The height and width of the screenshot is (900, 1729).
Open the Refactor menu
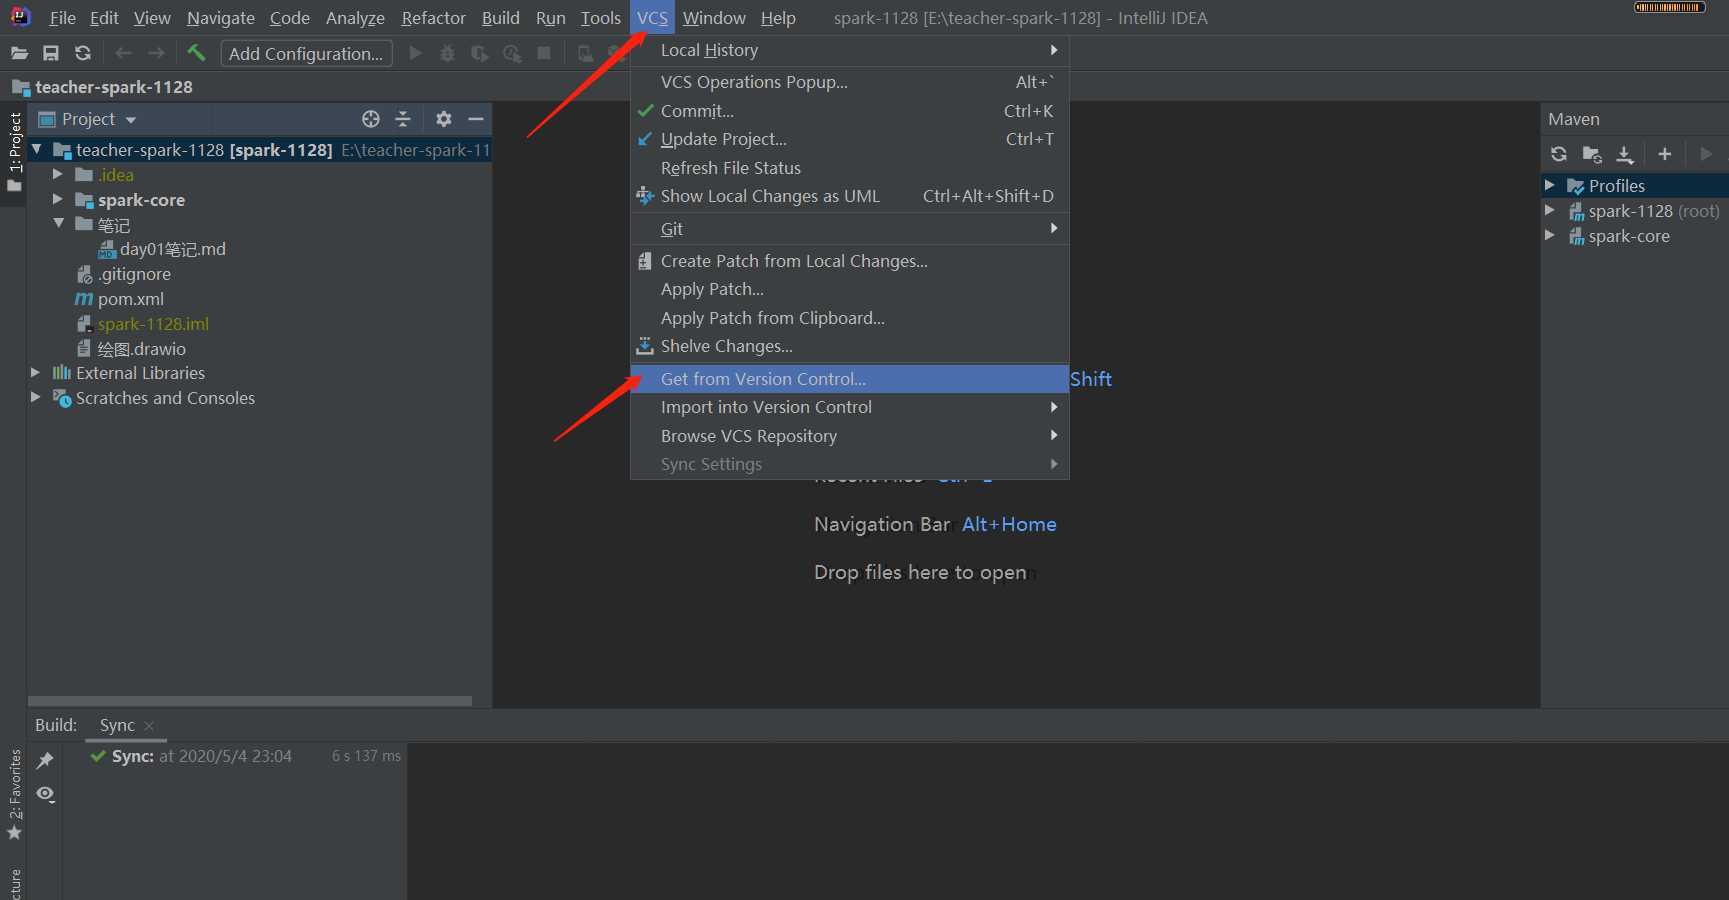(433, 18)
